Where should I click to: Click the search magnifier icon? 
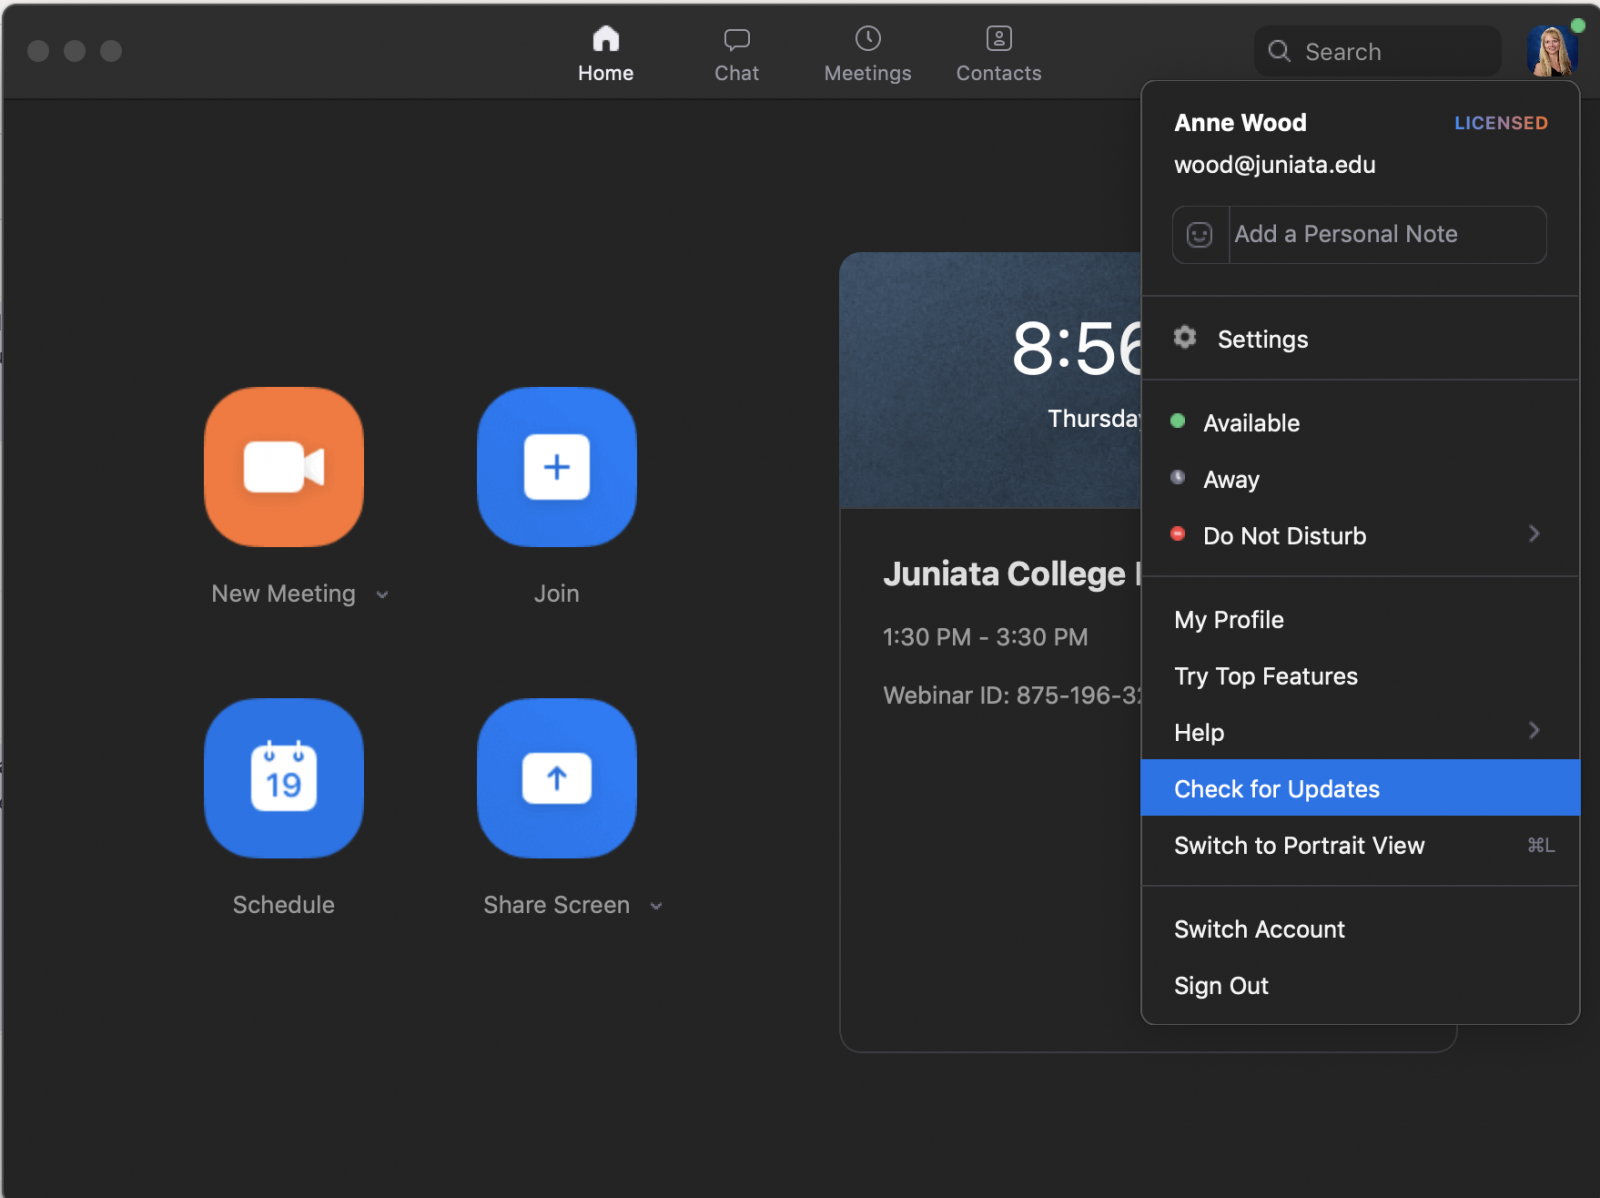point(1279,51)
